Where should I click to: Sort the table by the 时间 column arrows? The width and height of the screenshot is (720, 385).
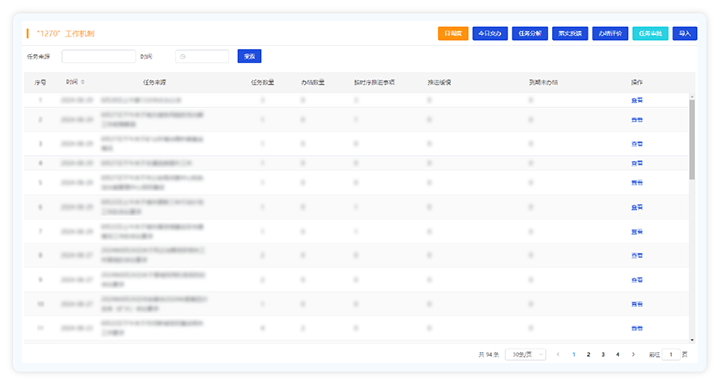click(x=83, y=82)
